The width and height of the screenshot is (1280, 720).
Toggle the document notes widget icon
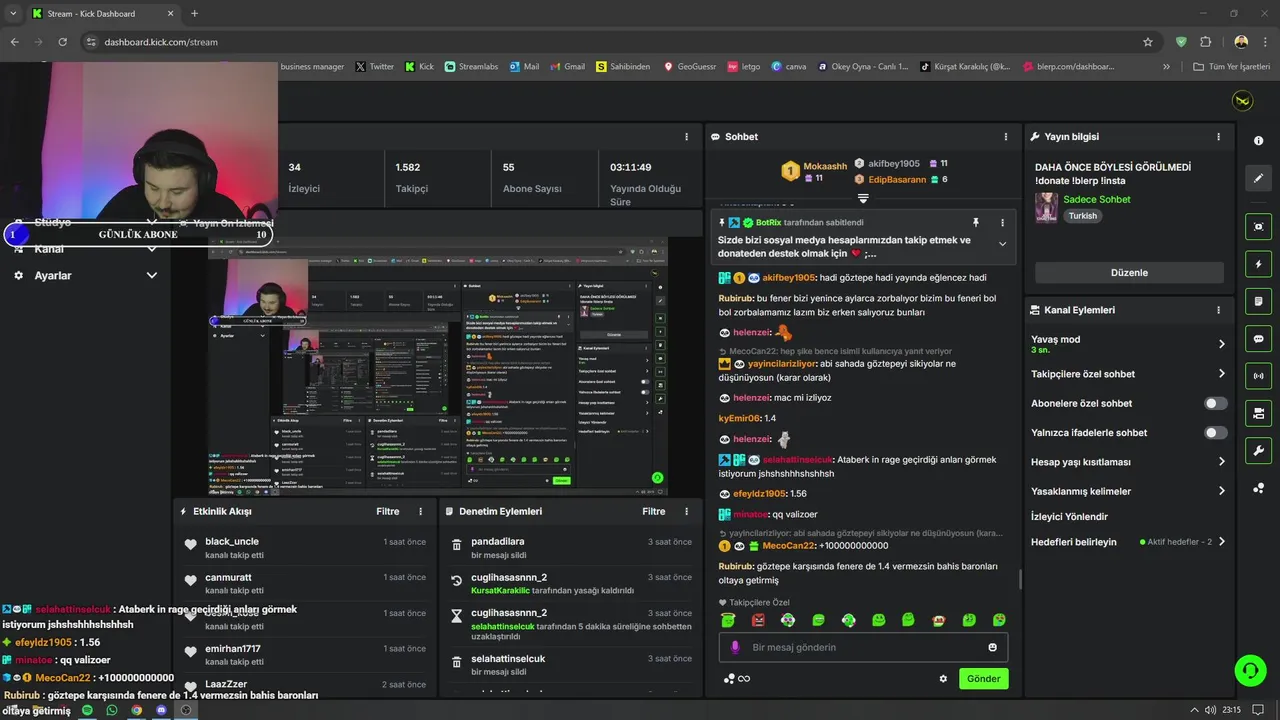[x=1258, y=301]
